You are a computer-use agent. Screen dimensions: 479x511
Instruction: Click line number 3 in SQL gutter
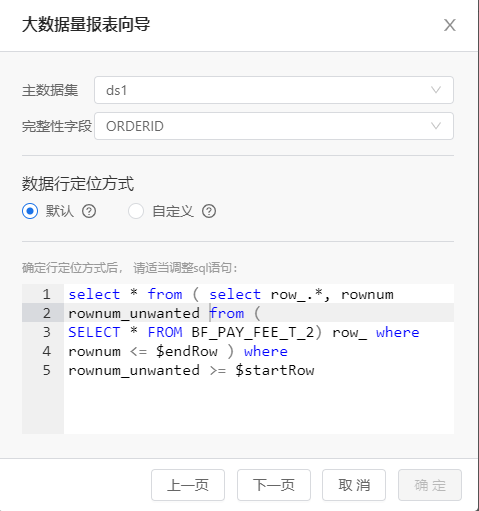point(46,332)
